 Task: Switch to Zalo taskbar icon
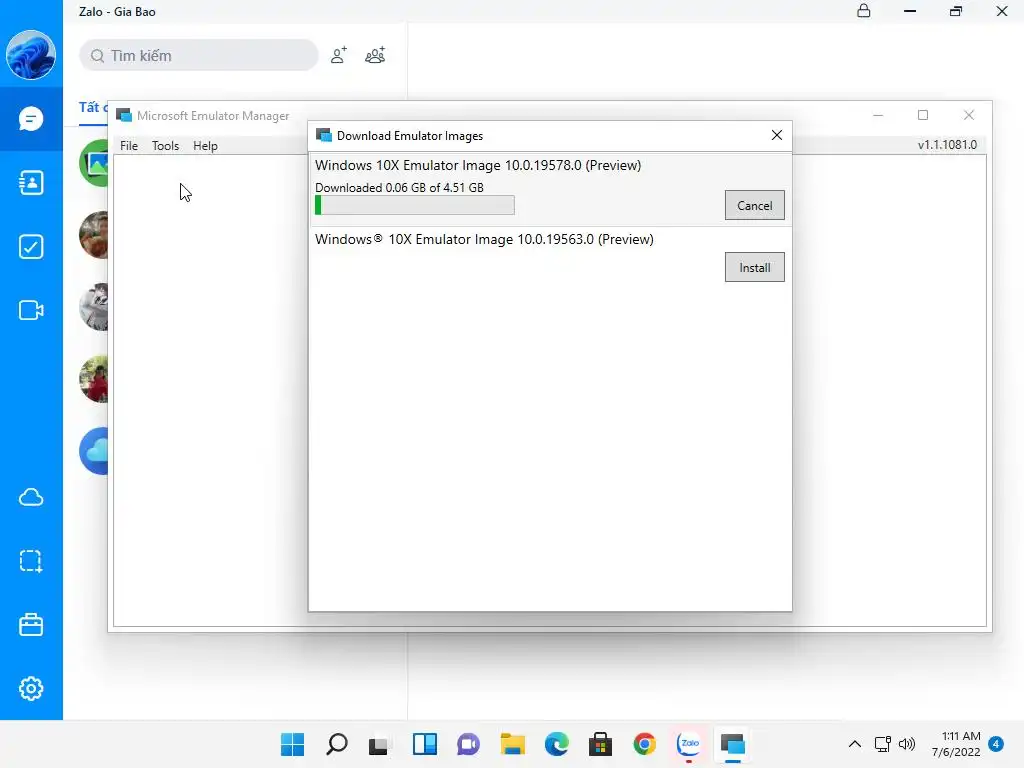(689, 744)
